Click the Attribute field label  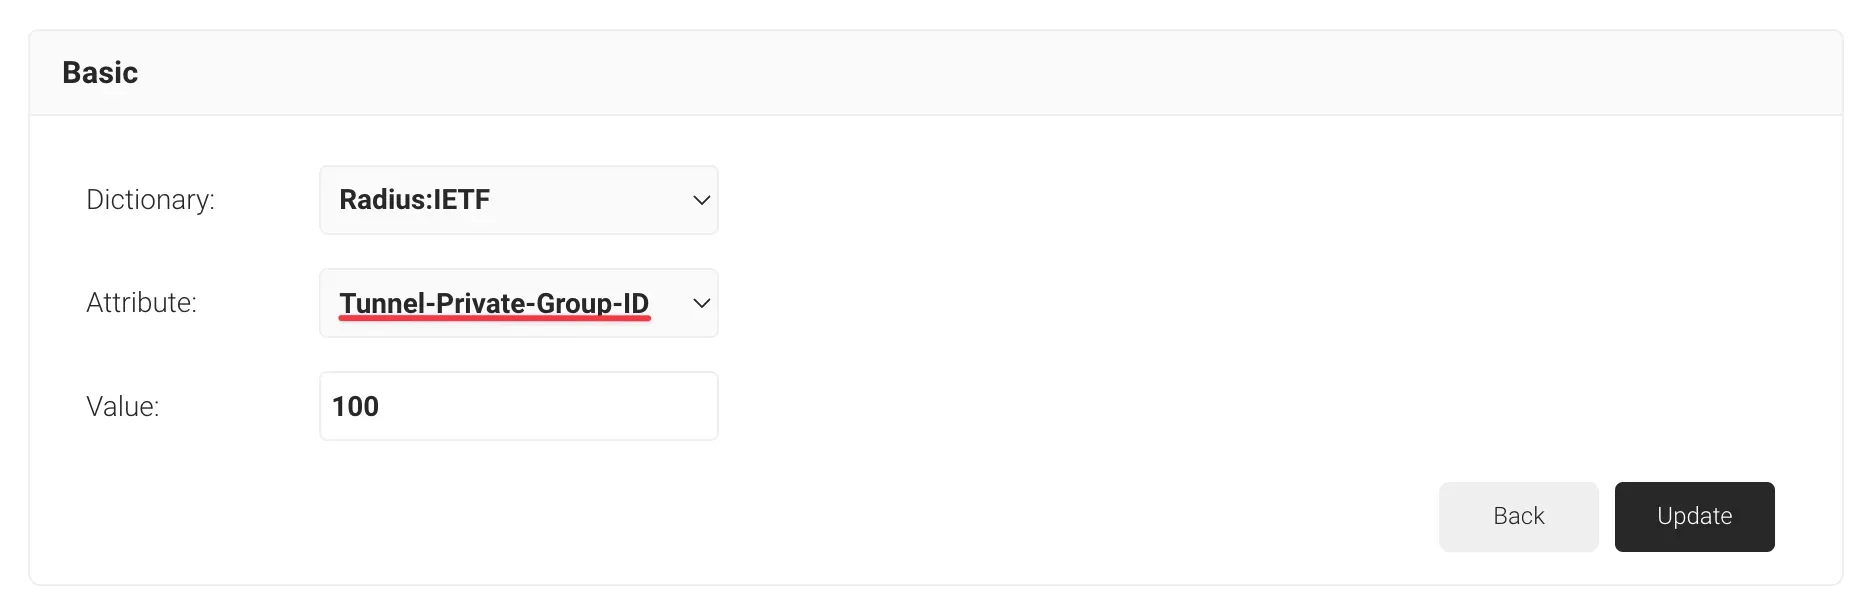coord(141,303)
